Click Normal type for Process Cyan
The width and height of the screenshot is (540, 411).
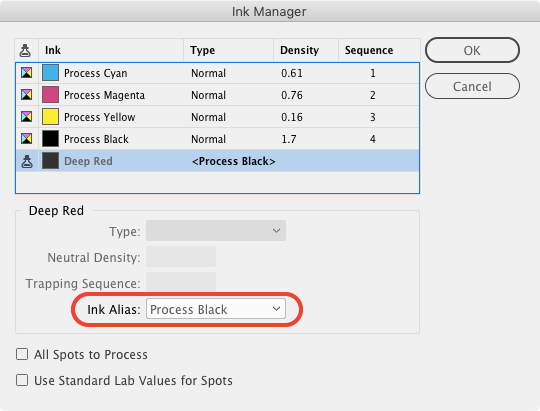point(208,73)
